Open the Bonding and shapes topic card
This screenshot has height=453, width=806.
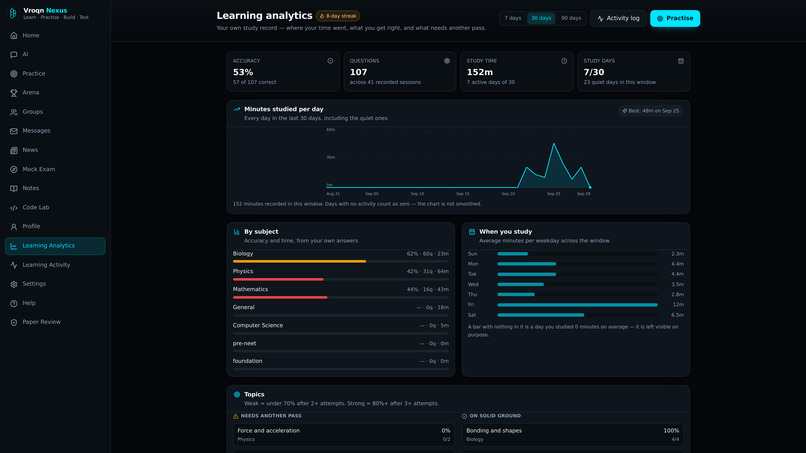pos(572,434)
